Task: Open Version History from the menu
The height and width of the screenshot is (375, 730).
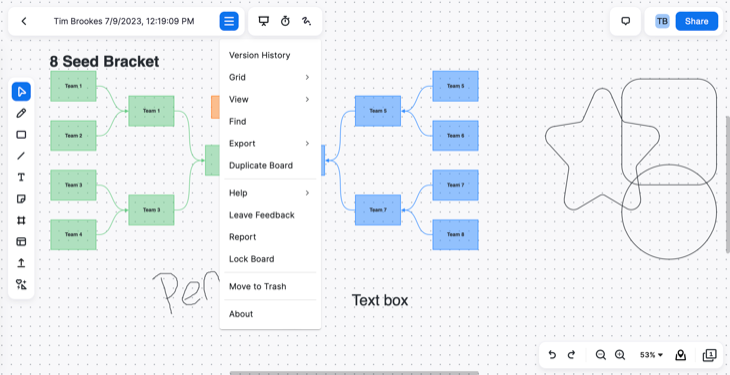Action: (270, 55)
